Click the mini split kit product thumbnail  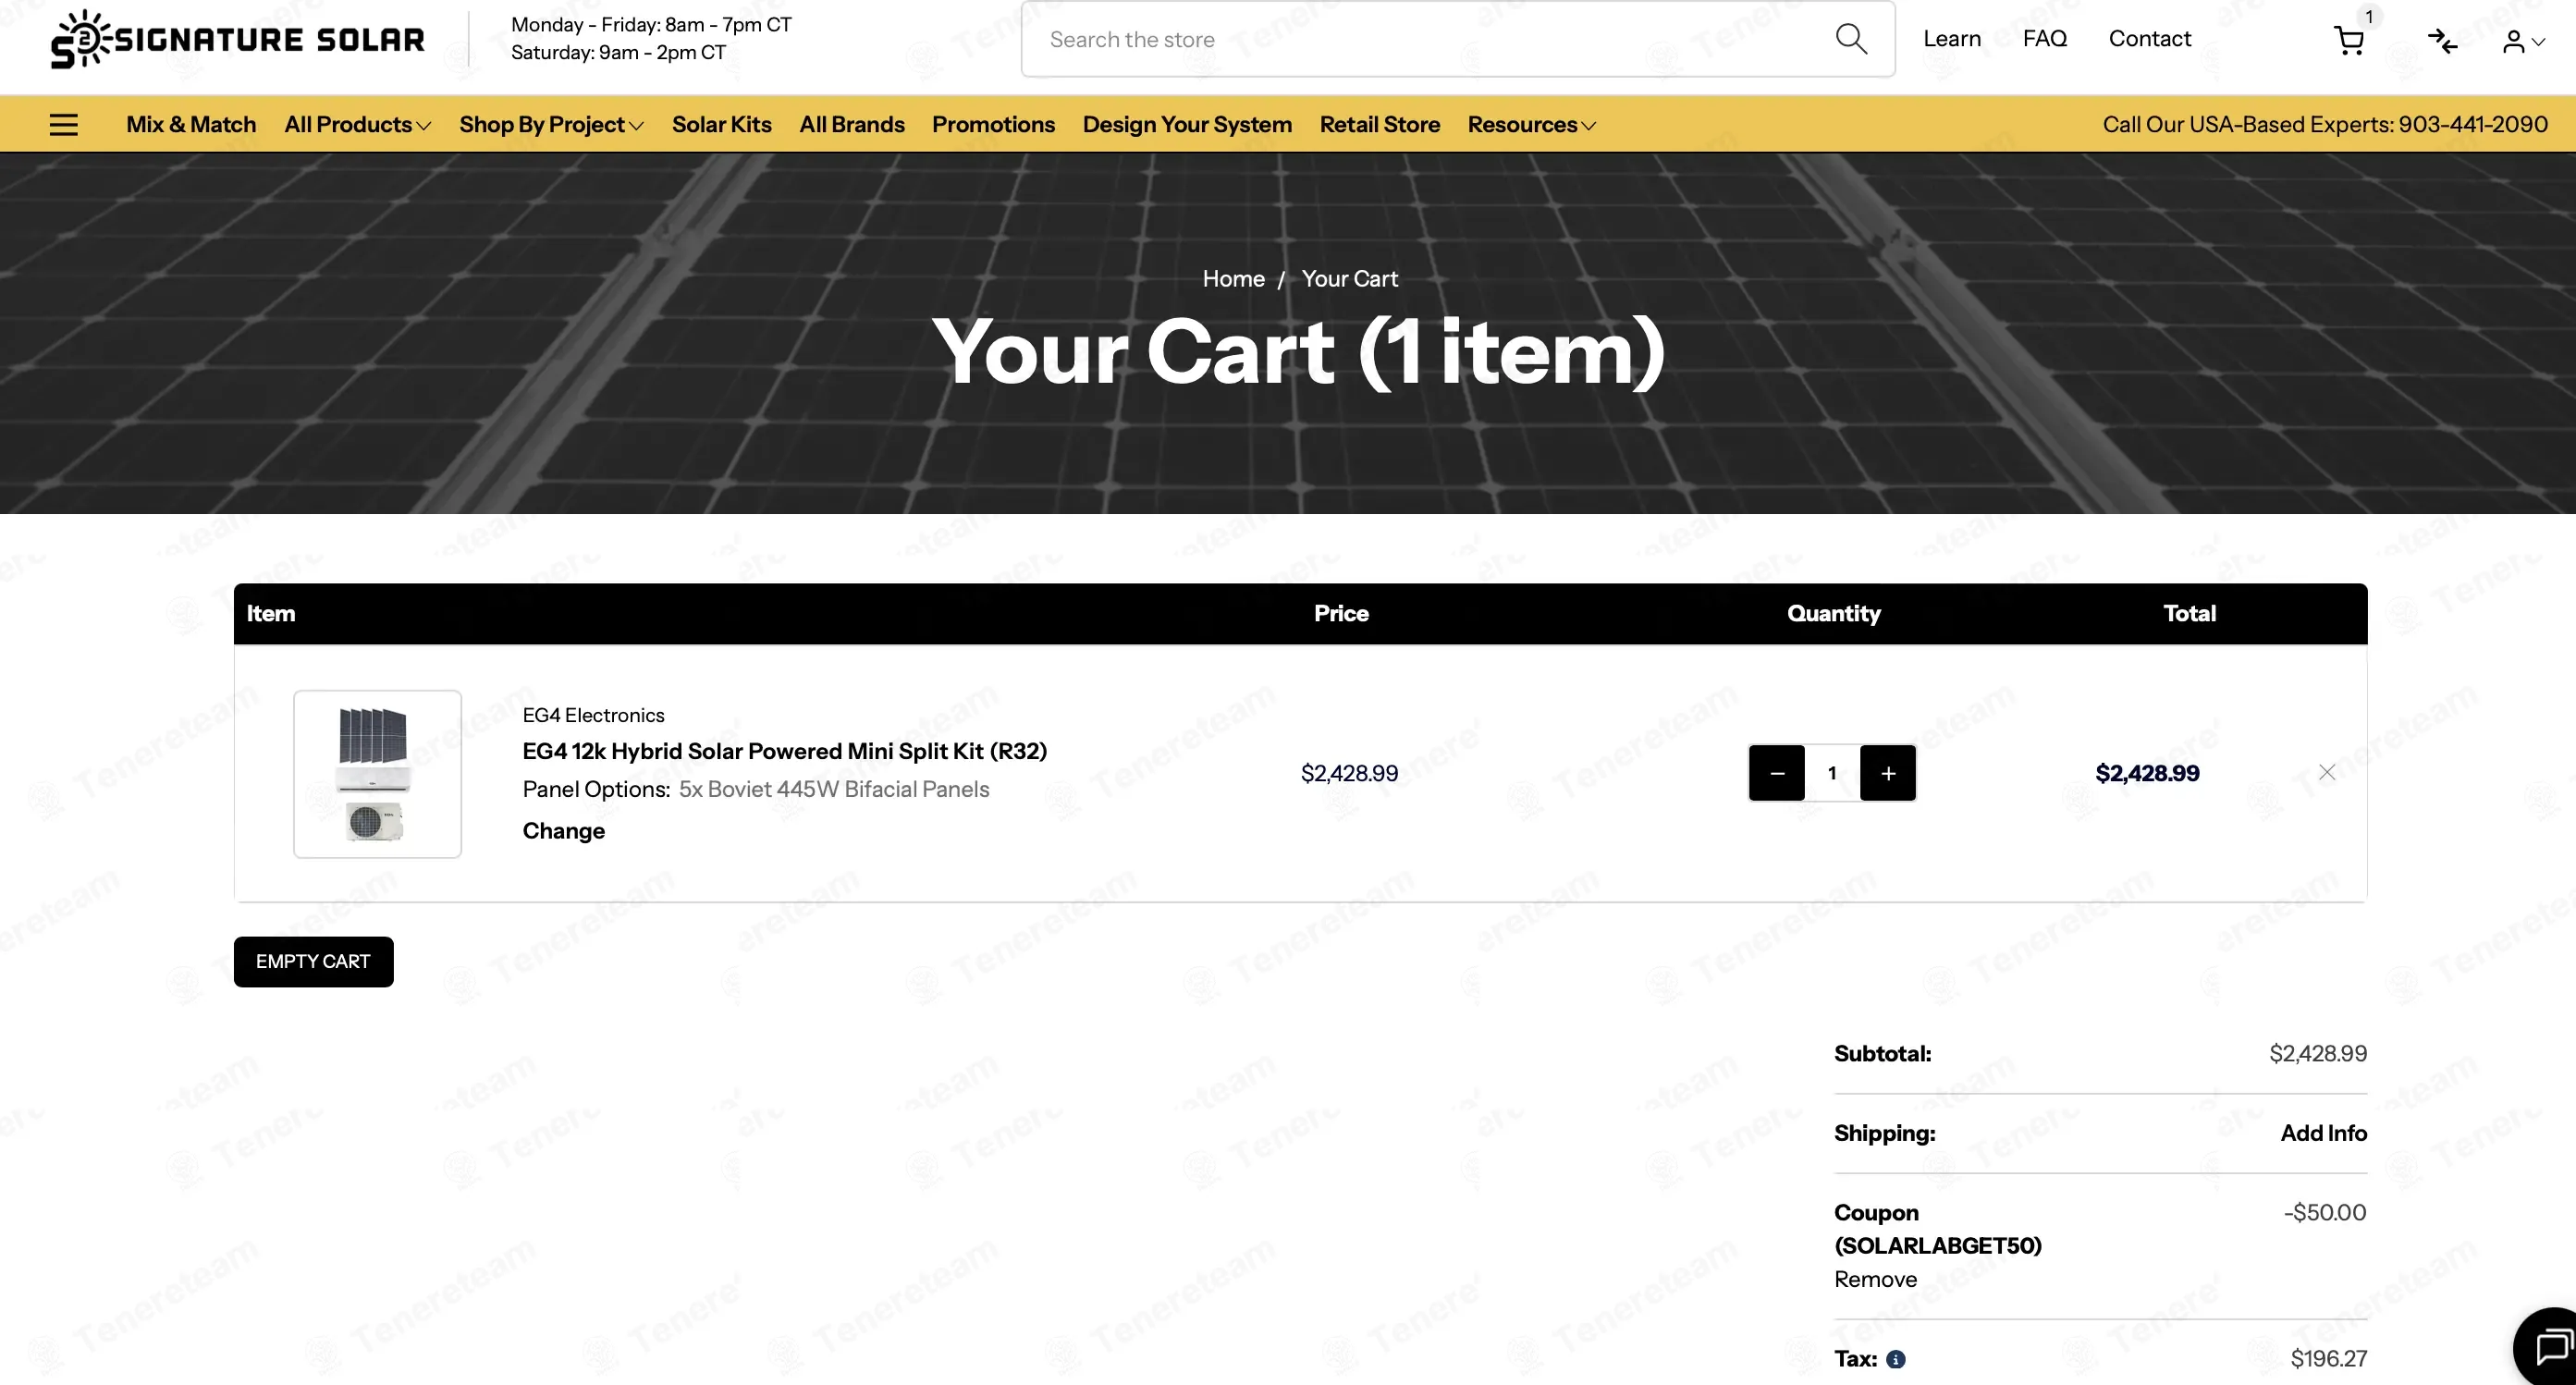377,774
